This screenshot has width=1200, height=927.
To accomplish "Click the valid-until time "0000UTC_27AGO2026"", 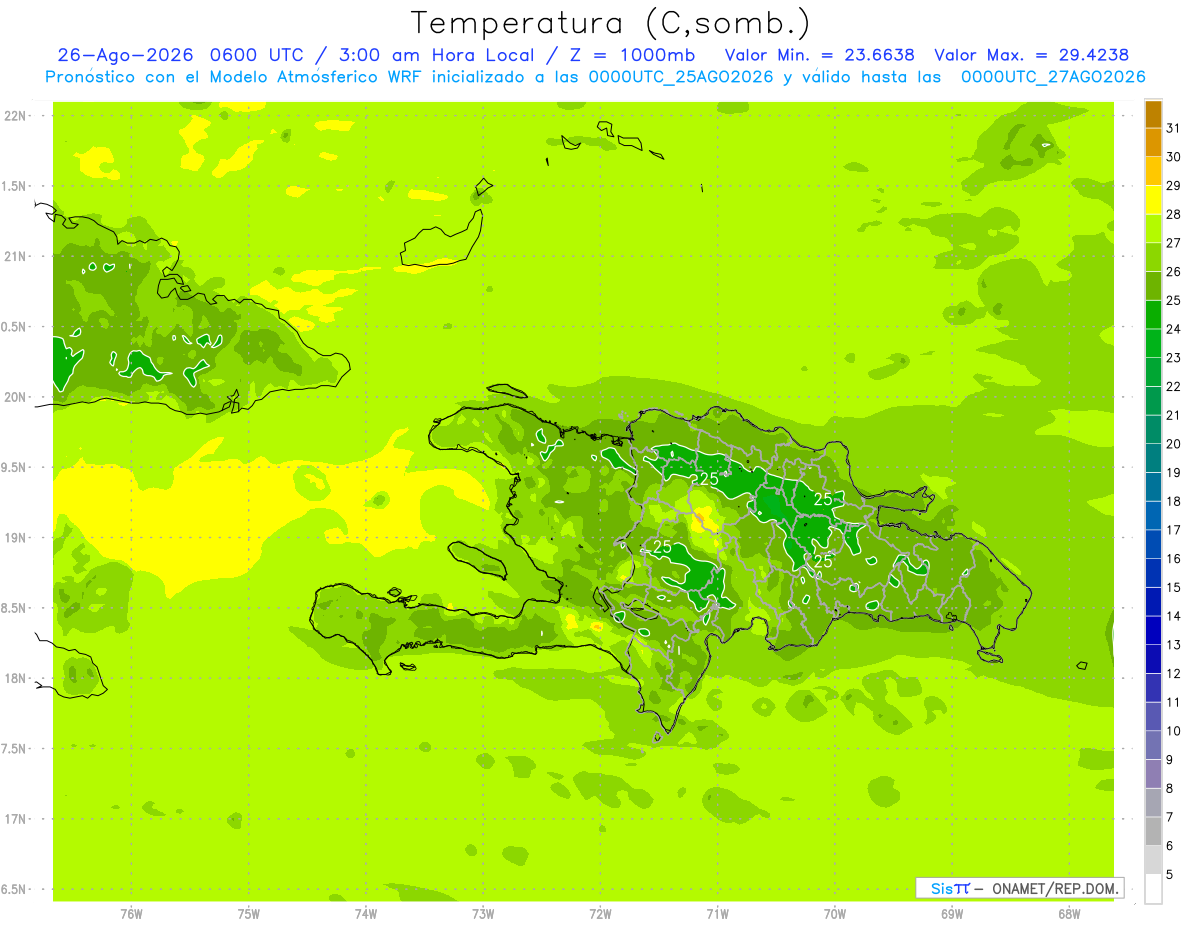I will [x=1053, y=77].
